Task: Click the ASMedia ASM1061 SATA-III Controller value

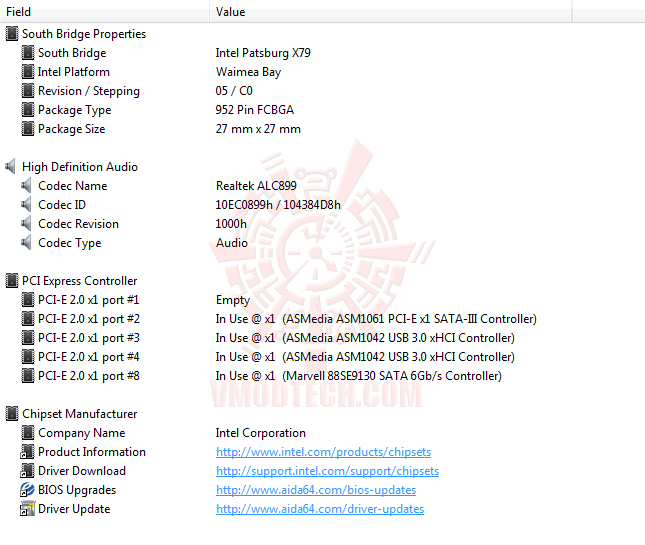Action: [376, 319]
